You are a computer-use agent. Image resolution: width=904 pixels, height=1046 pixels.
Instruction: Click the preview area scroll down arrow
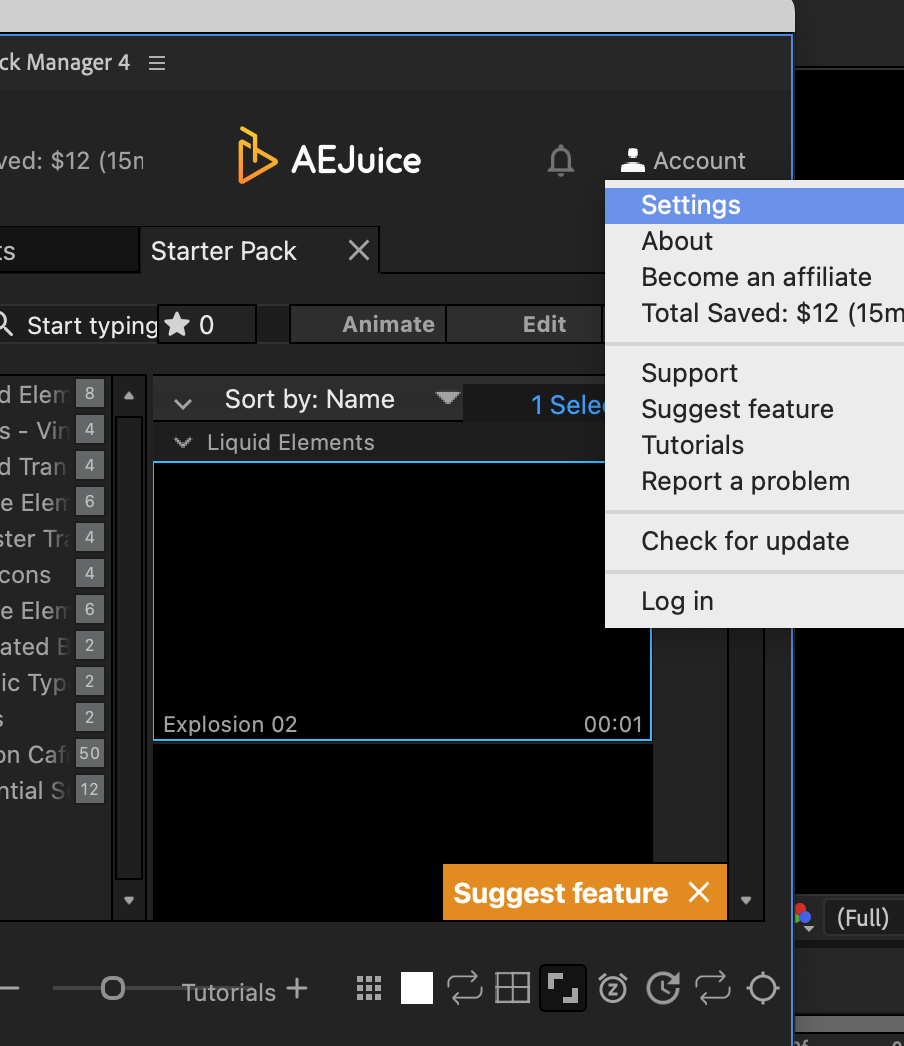(x=746, y=900)
